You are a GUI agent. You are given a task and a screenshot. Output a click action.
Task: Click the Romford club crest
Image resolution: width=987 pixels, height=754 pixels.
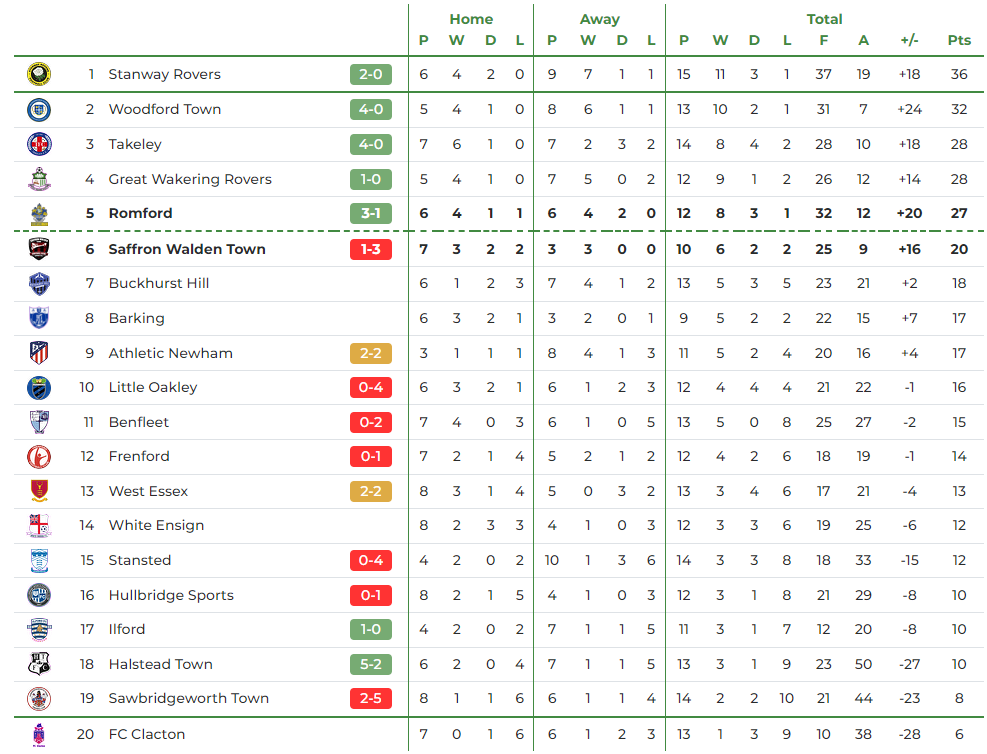pyautogui.click(x=39, y=214)
